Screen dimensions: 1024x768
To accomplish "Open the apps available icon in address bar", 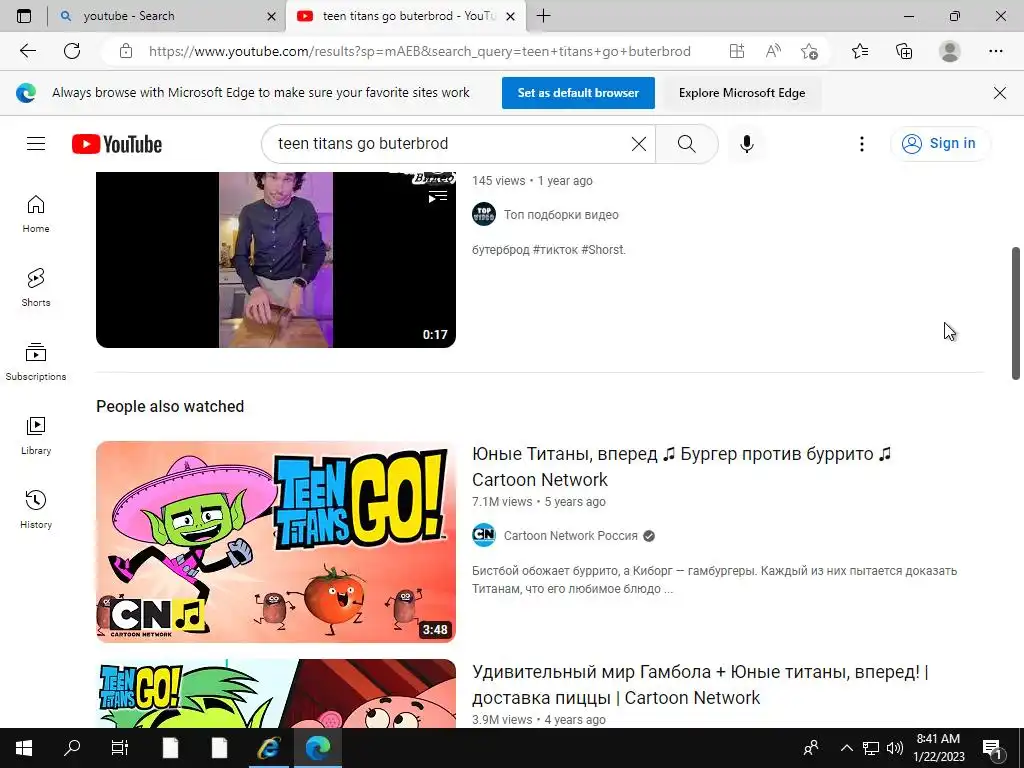I will tap(737, 51).
